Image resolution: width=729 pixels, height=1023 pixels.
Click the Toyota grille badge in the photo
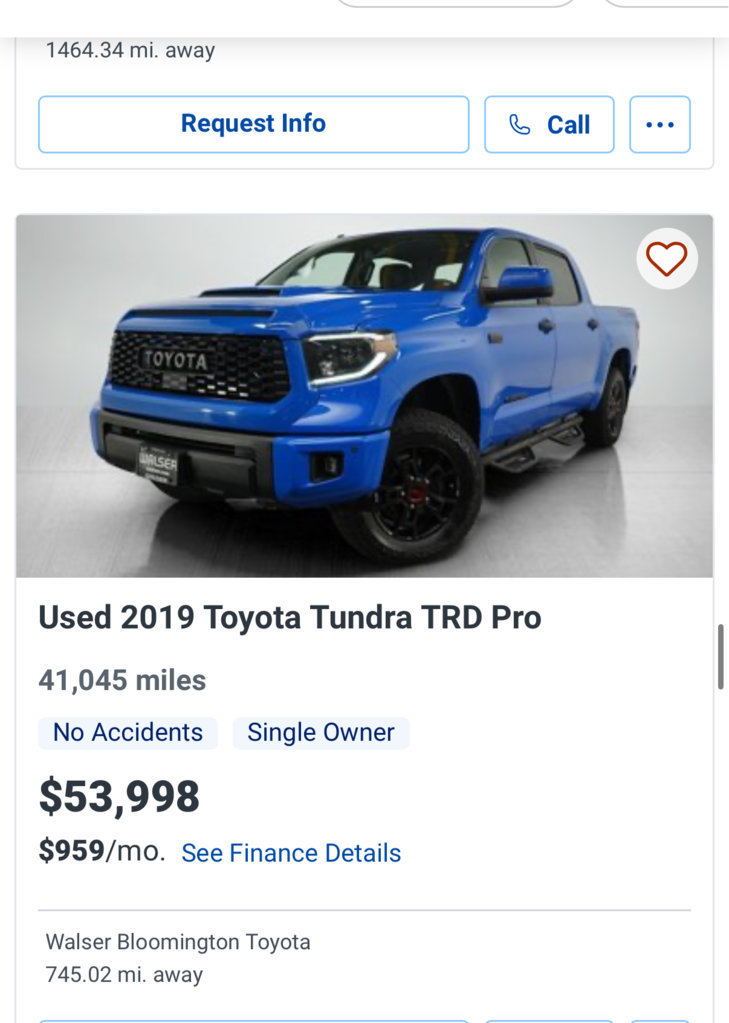(175, 360)
